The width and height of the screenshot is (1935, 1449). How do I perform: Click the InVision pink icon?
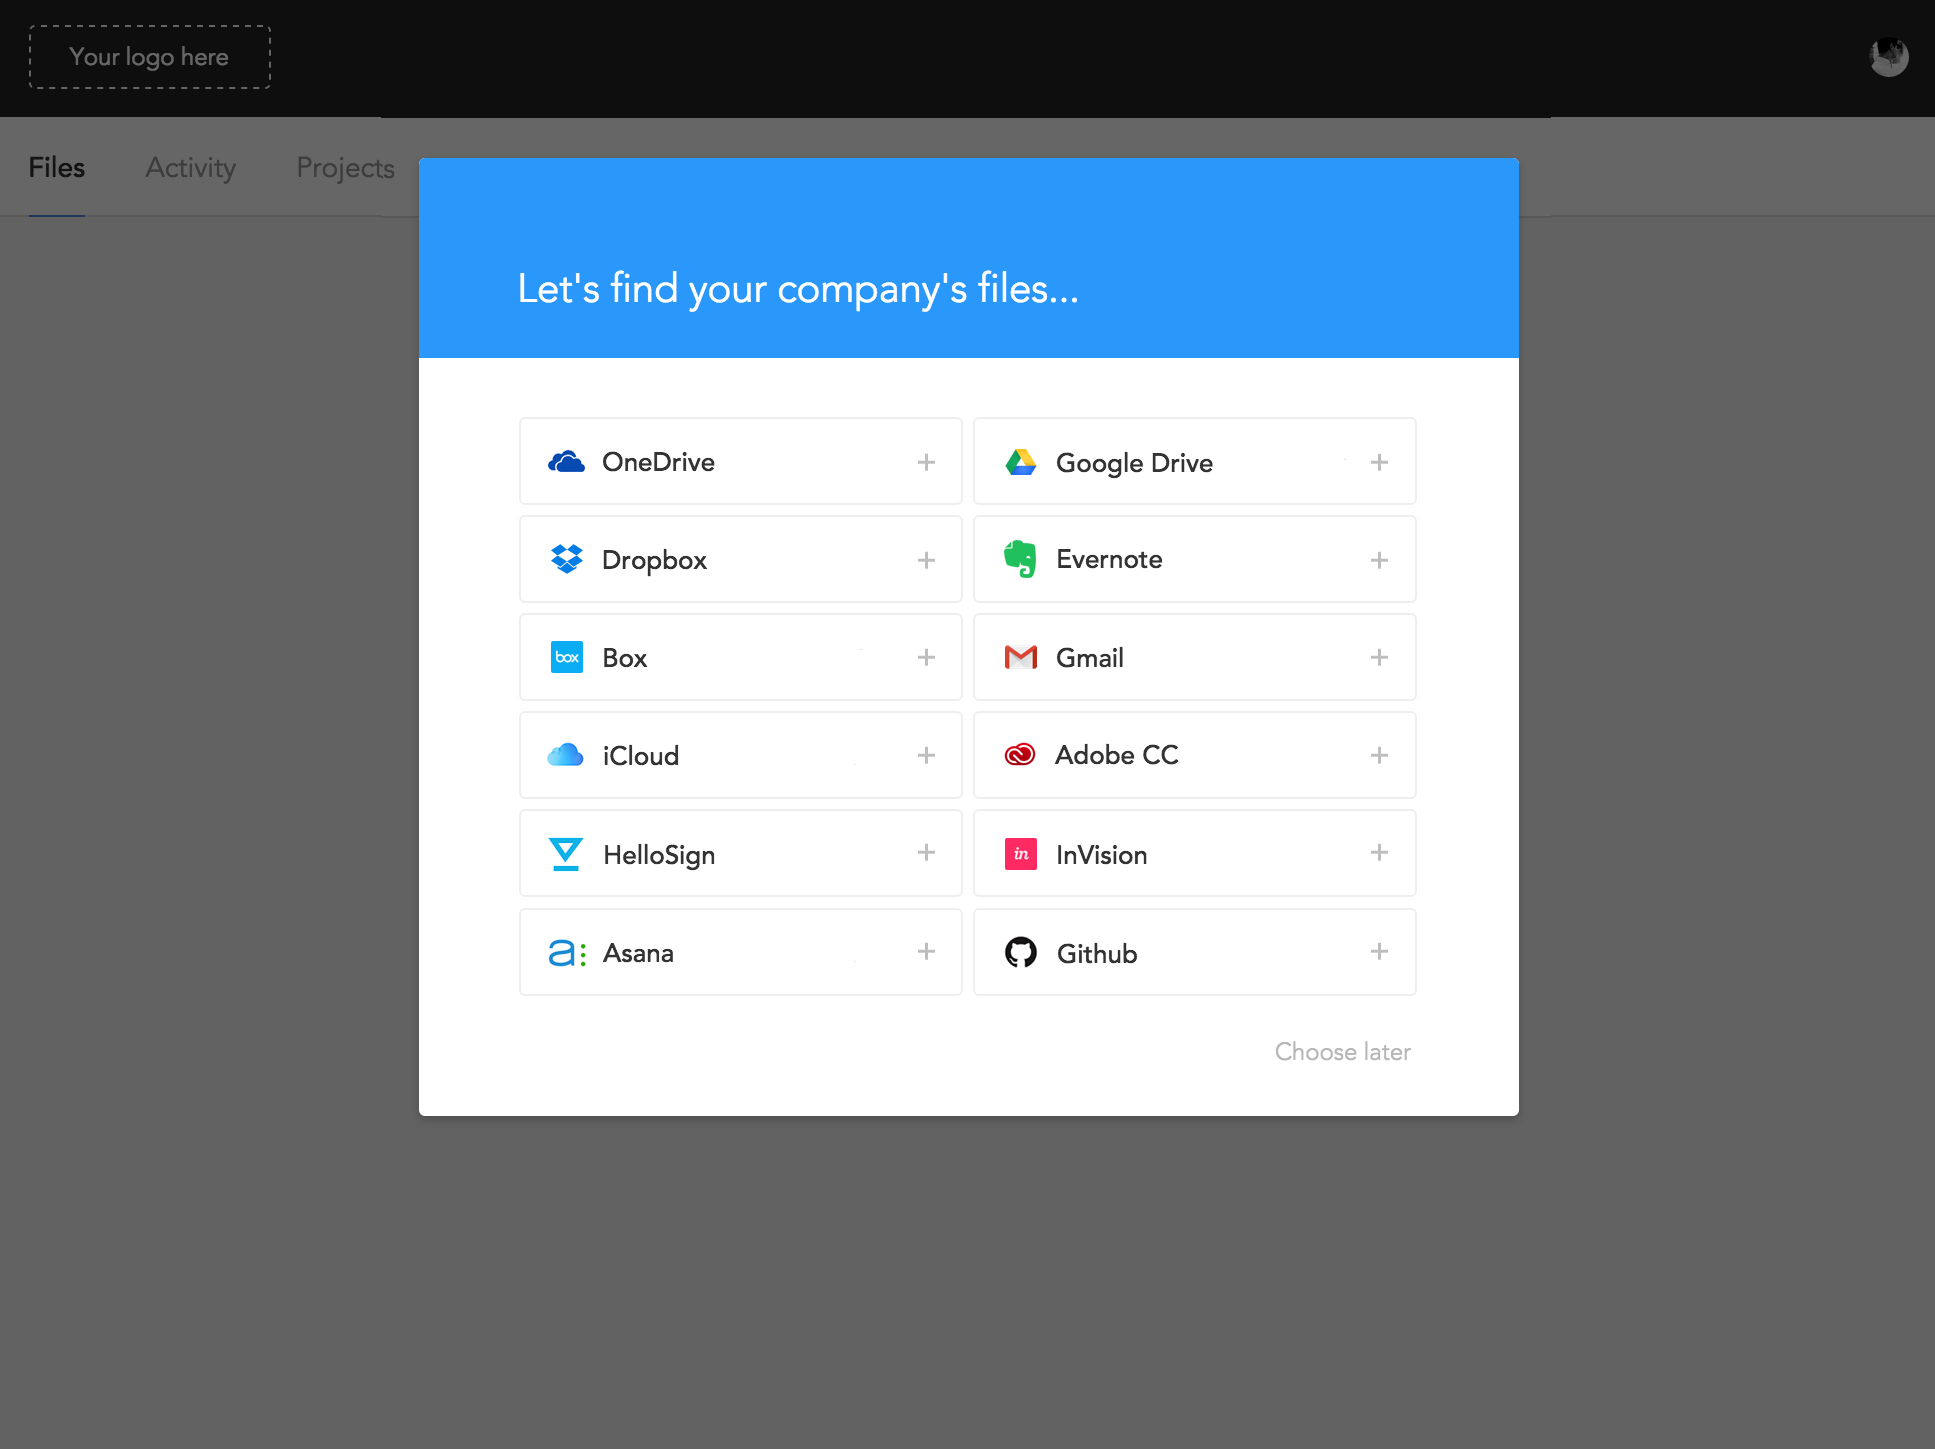click(x=1020, y=854)
